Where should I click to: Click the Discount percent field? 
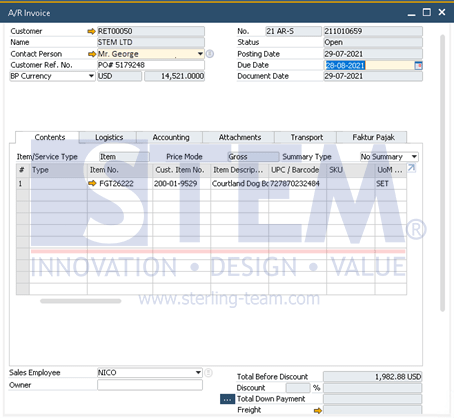coord(298,388)
